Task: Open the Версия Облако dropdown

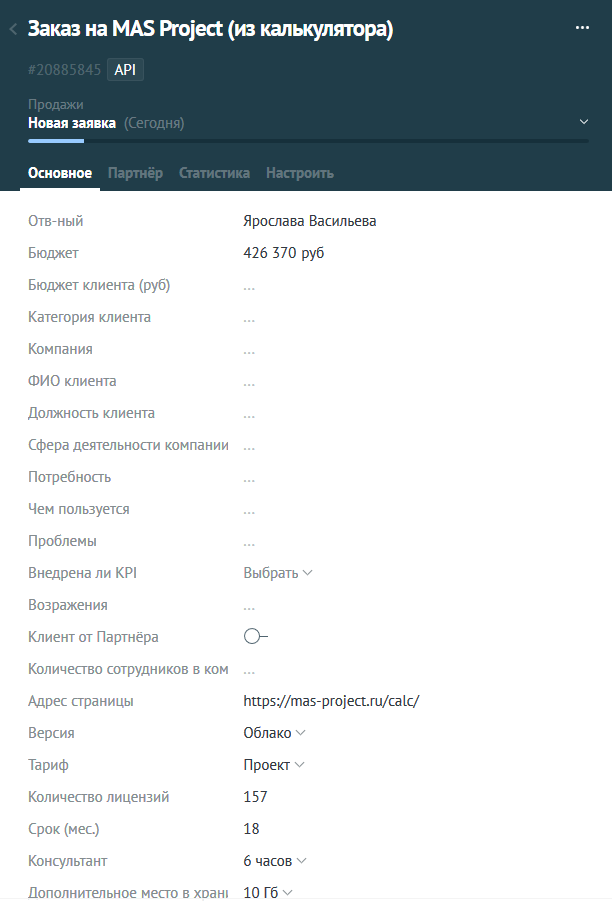Action: (x=274, y=733)
